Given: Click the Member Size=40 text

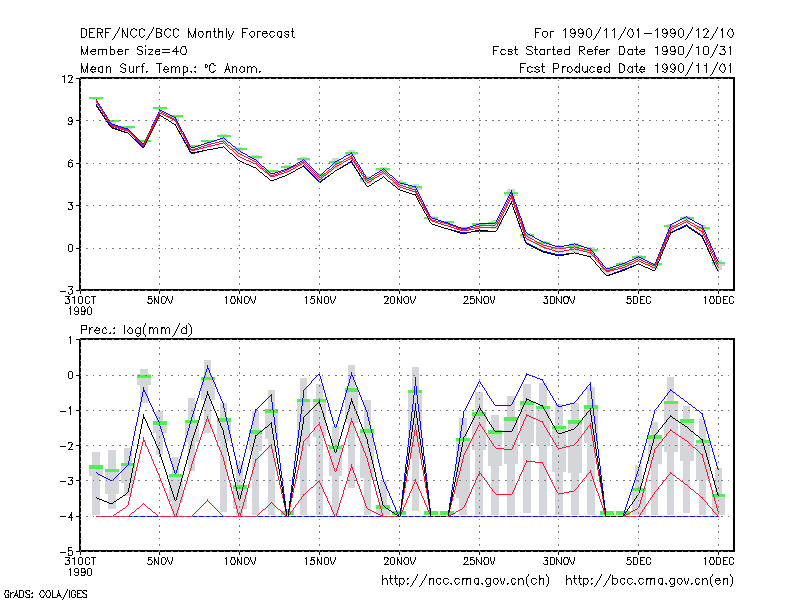Looking at the screenshot, I should [134, 51].
